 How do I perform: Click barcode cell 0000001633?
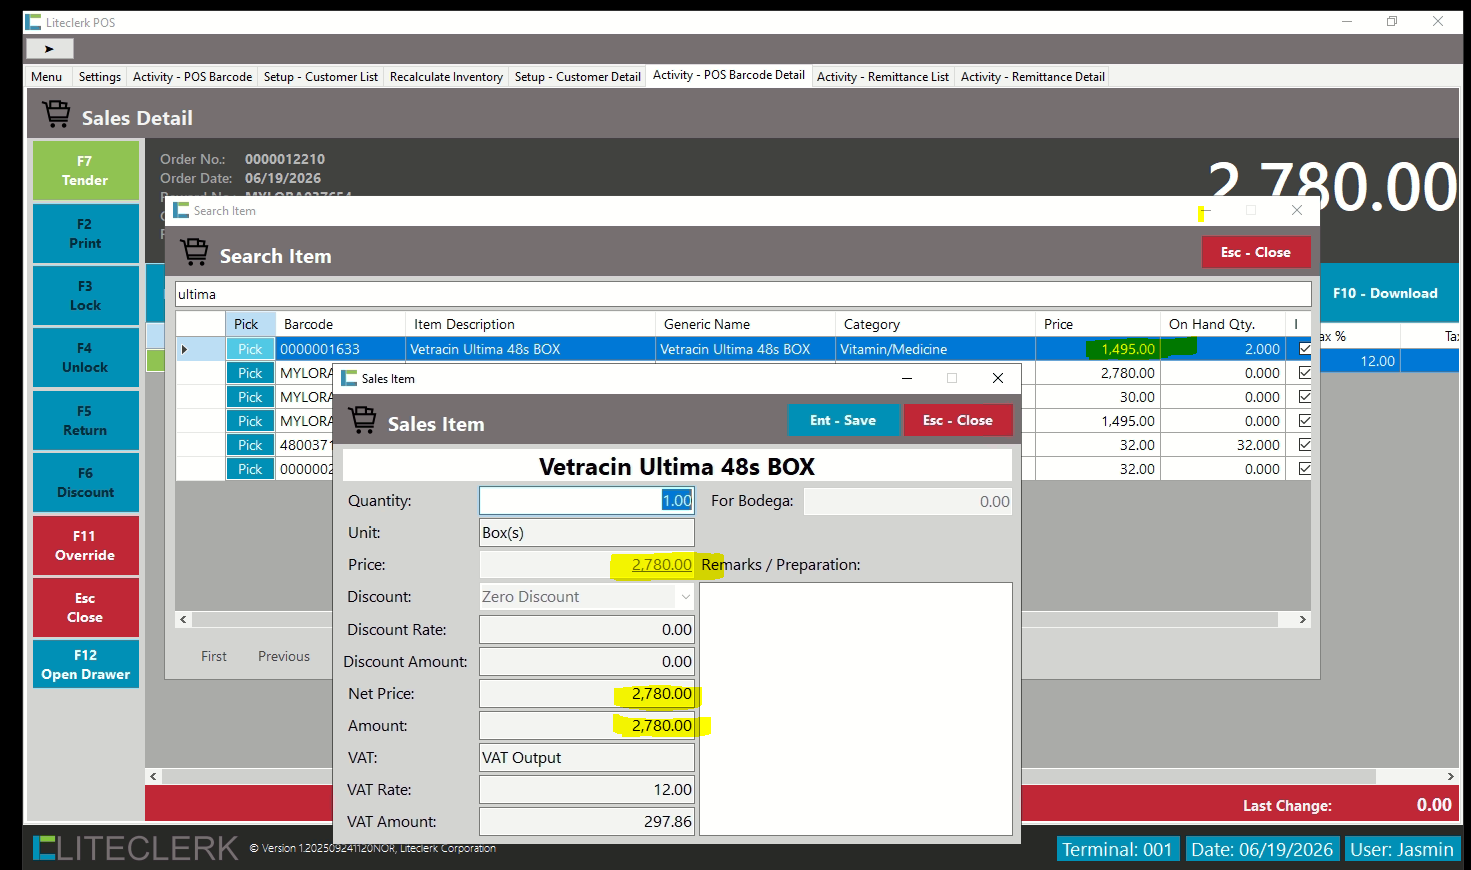point(340,349)
